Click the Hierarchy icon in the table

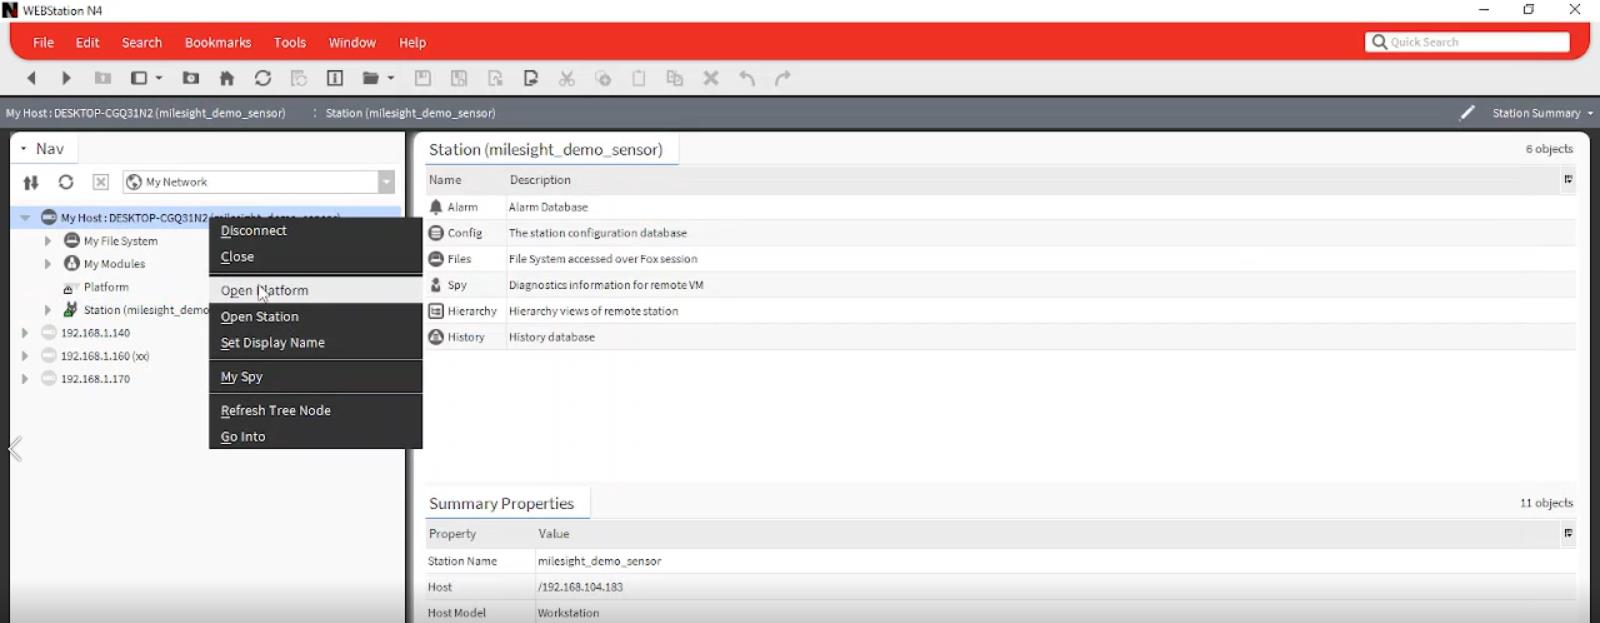tap(436, 311)
